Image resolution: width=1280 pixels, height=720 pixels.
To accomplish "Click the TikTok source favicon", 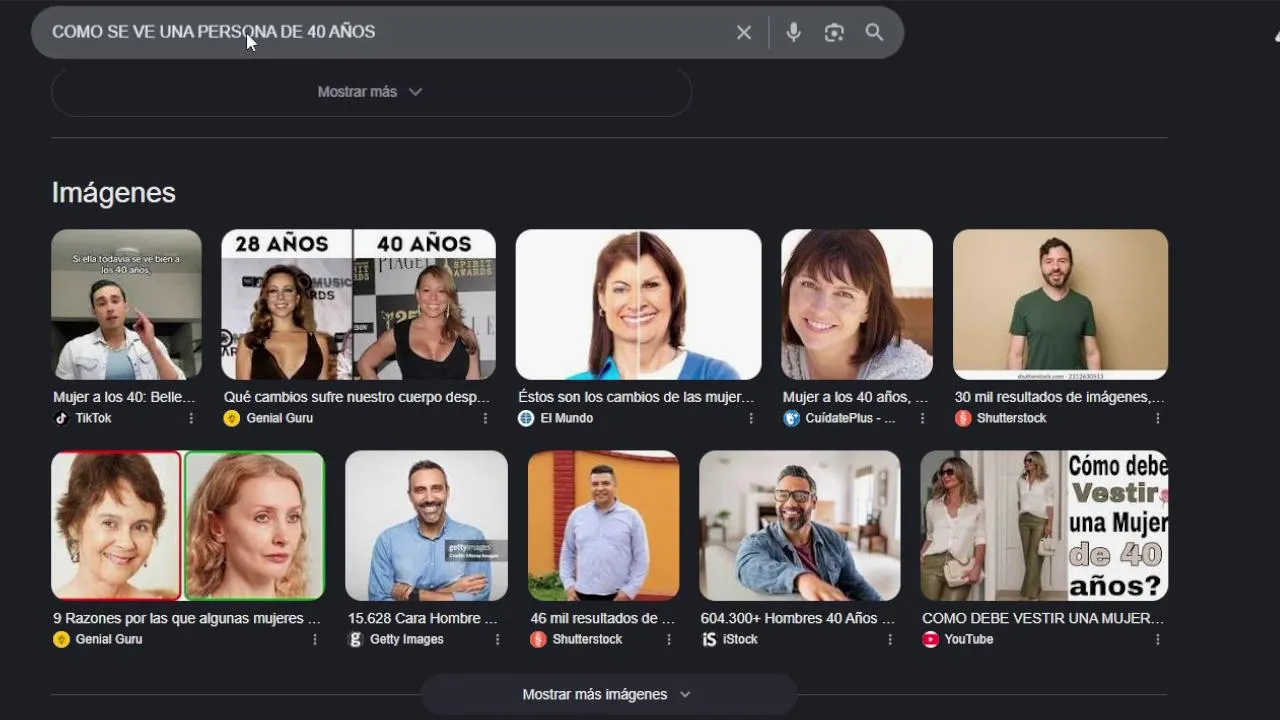I will (61, 418).
